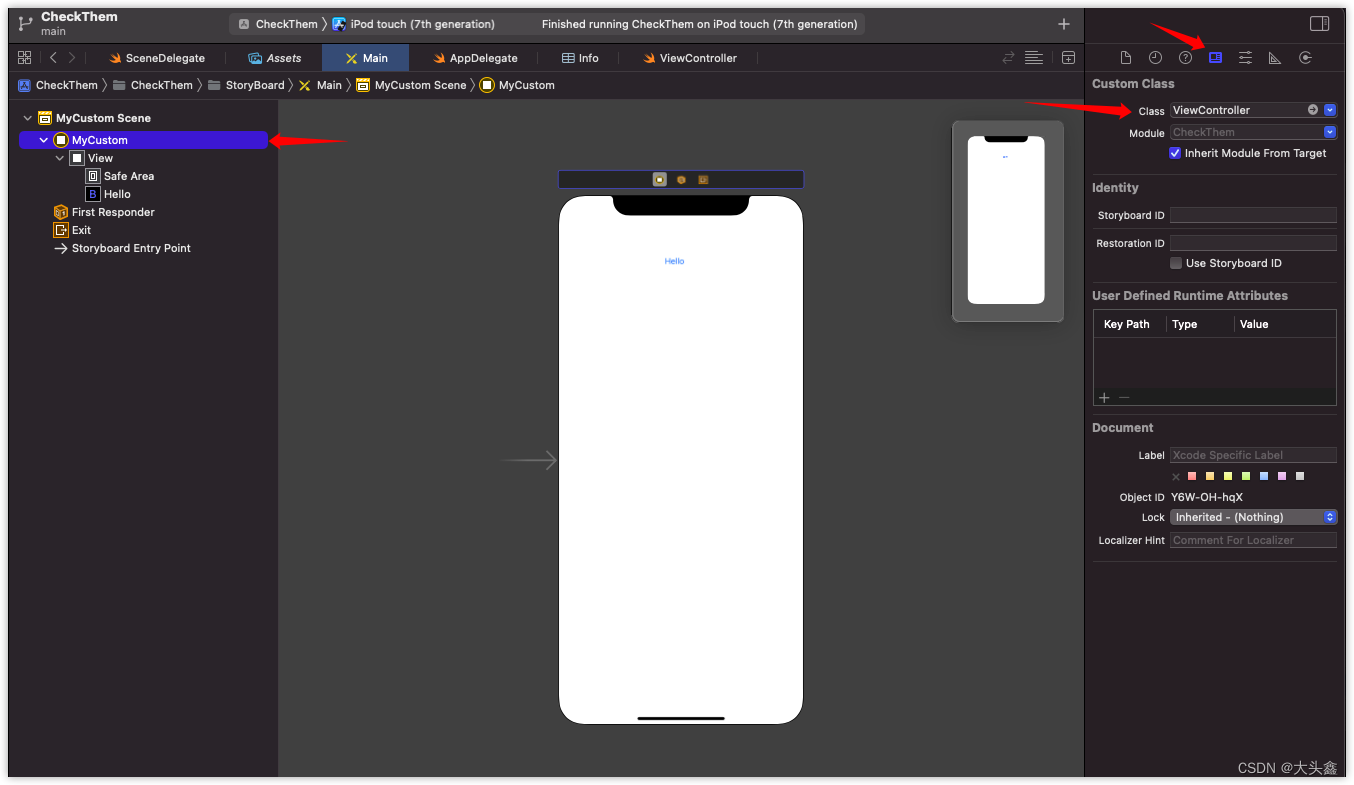Collapse the MyCustom controller row
Viewport: 1354px width, 785px height.
click(x=44, y=140)
